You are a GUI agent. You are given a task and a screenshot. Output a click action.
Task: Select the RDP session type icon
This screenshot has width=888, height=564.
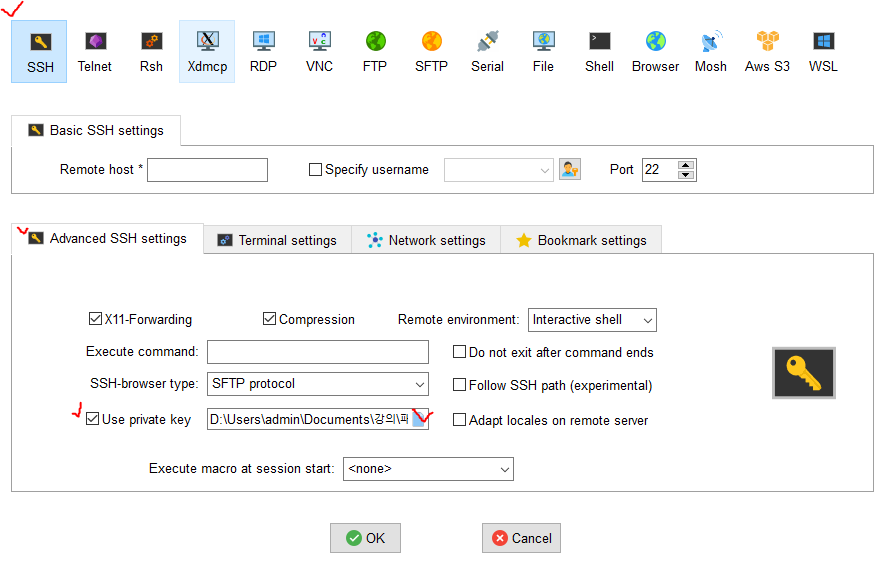[x=263, y=52]
